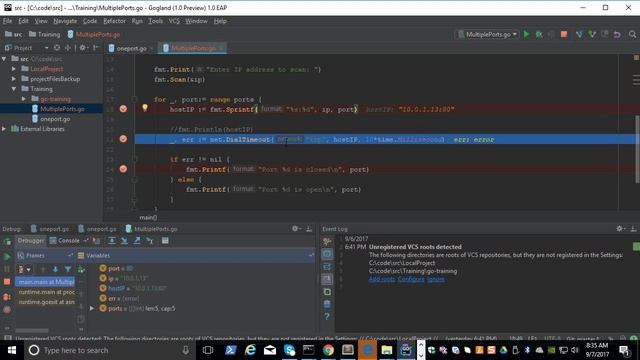640x360 pixels.
Task: Expand the LocalProject folder
Action: coord(14,69)
